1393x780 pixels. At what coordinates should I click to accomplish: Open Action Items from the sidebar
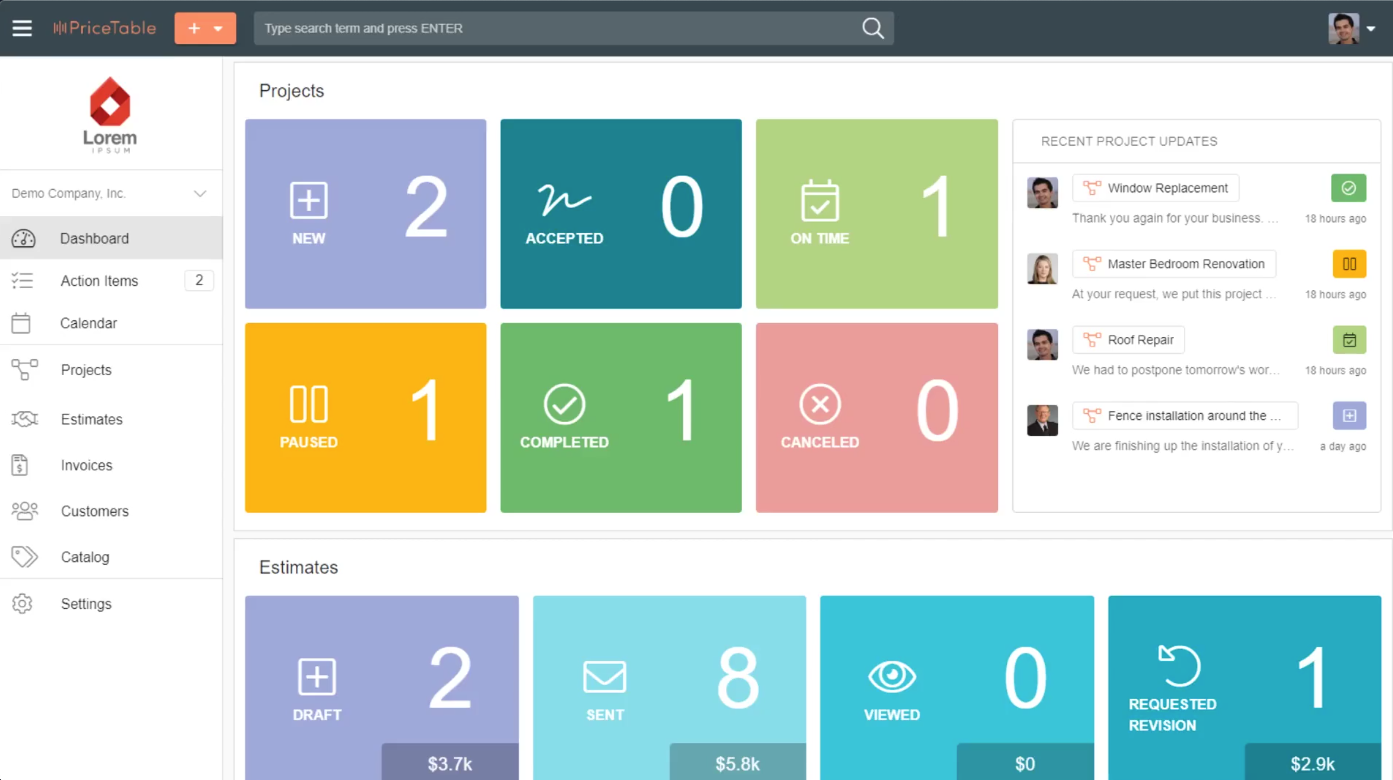[100, 281]
